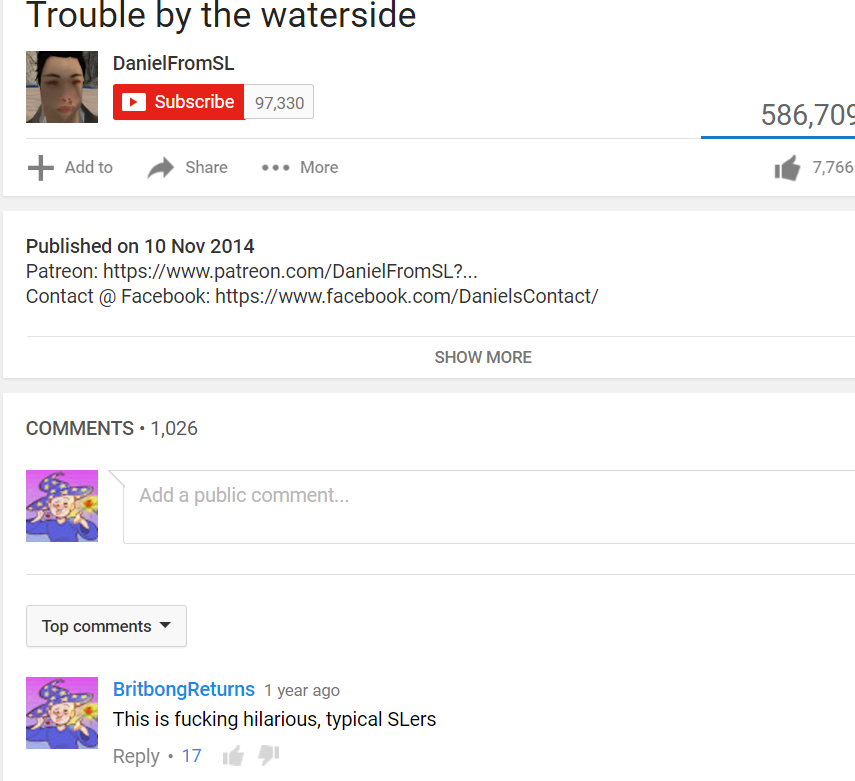Click the wizard avatar beside the comment box
The height and width of the screenshot is (781, 855).
pos(62,506)
